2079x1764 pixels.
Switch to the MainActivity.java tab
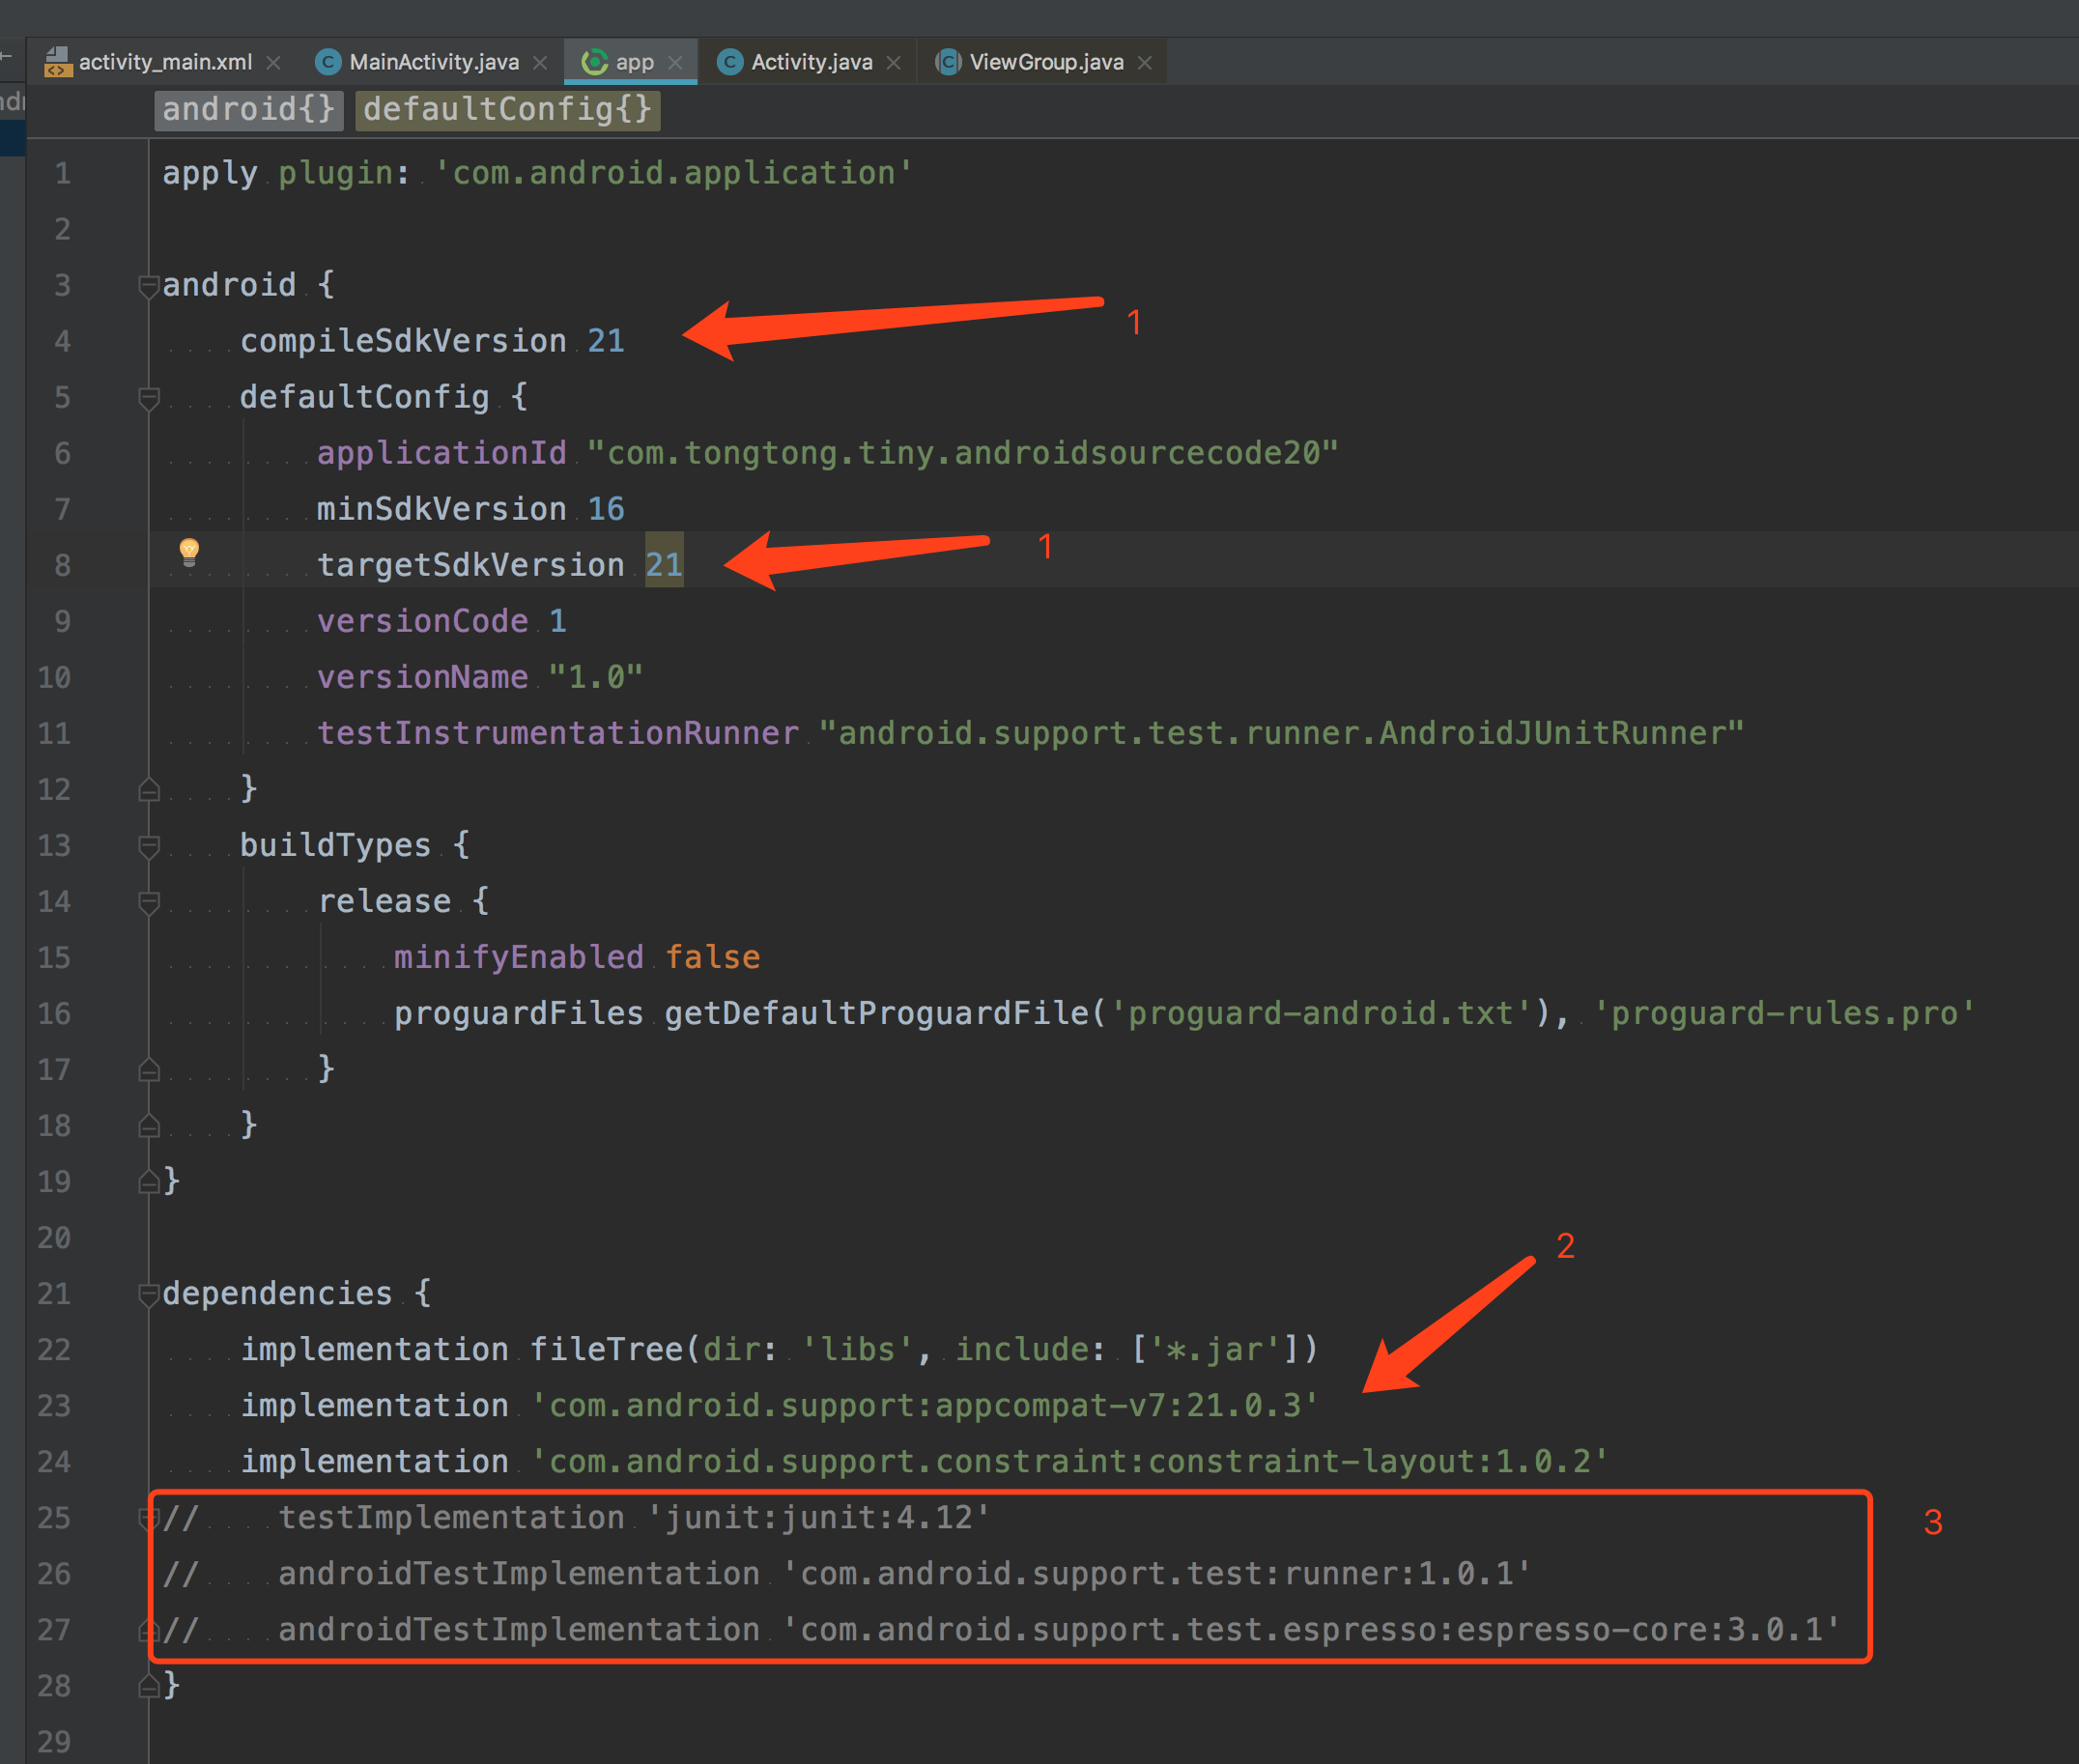pos(433,62)
